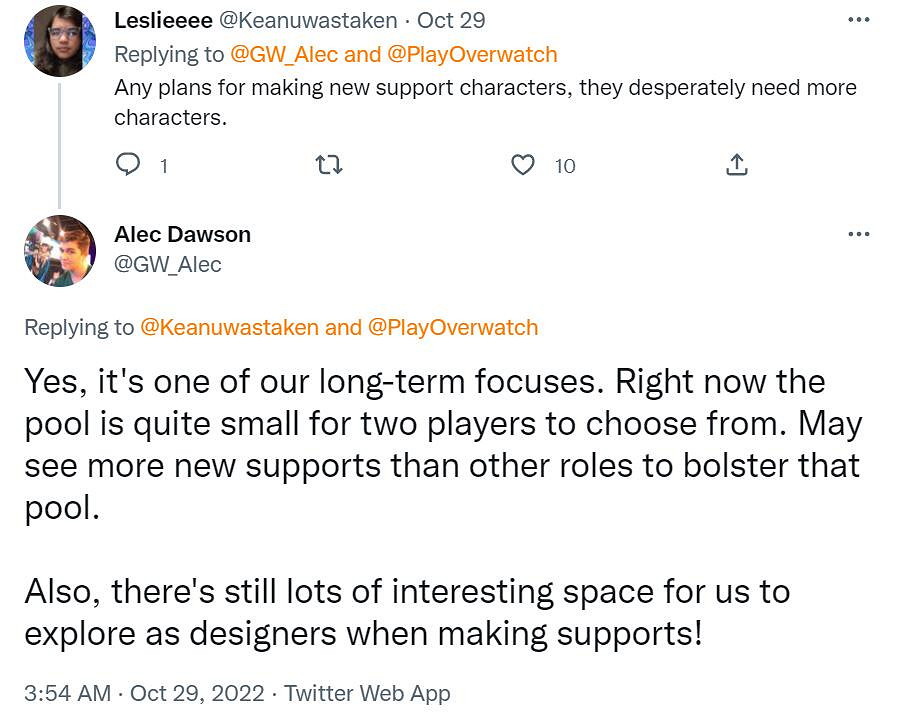The image size is (897, 726).
Task: Click the Leslieeee display name
Action: [157, 20]
